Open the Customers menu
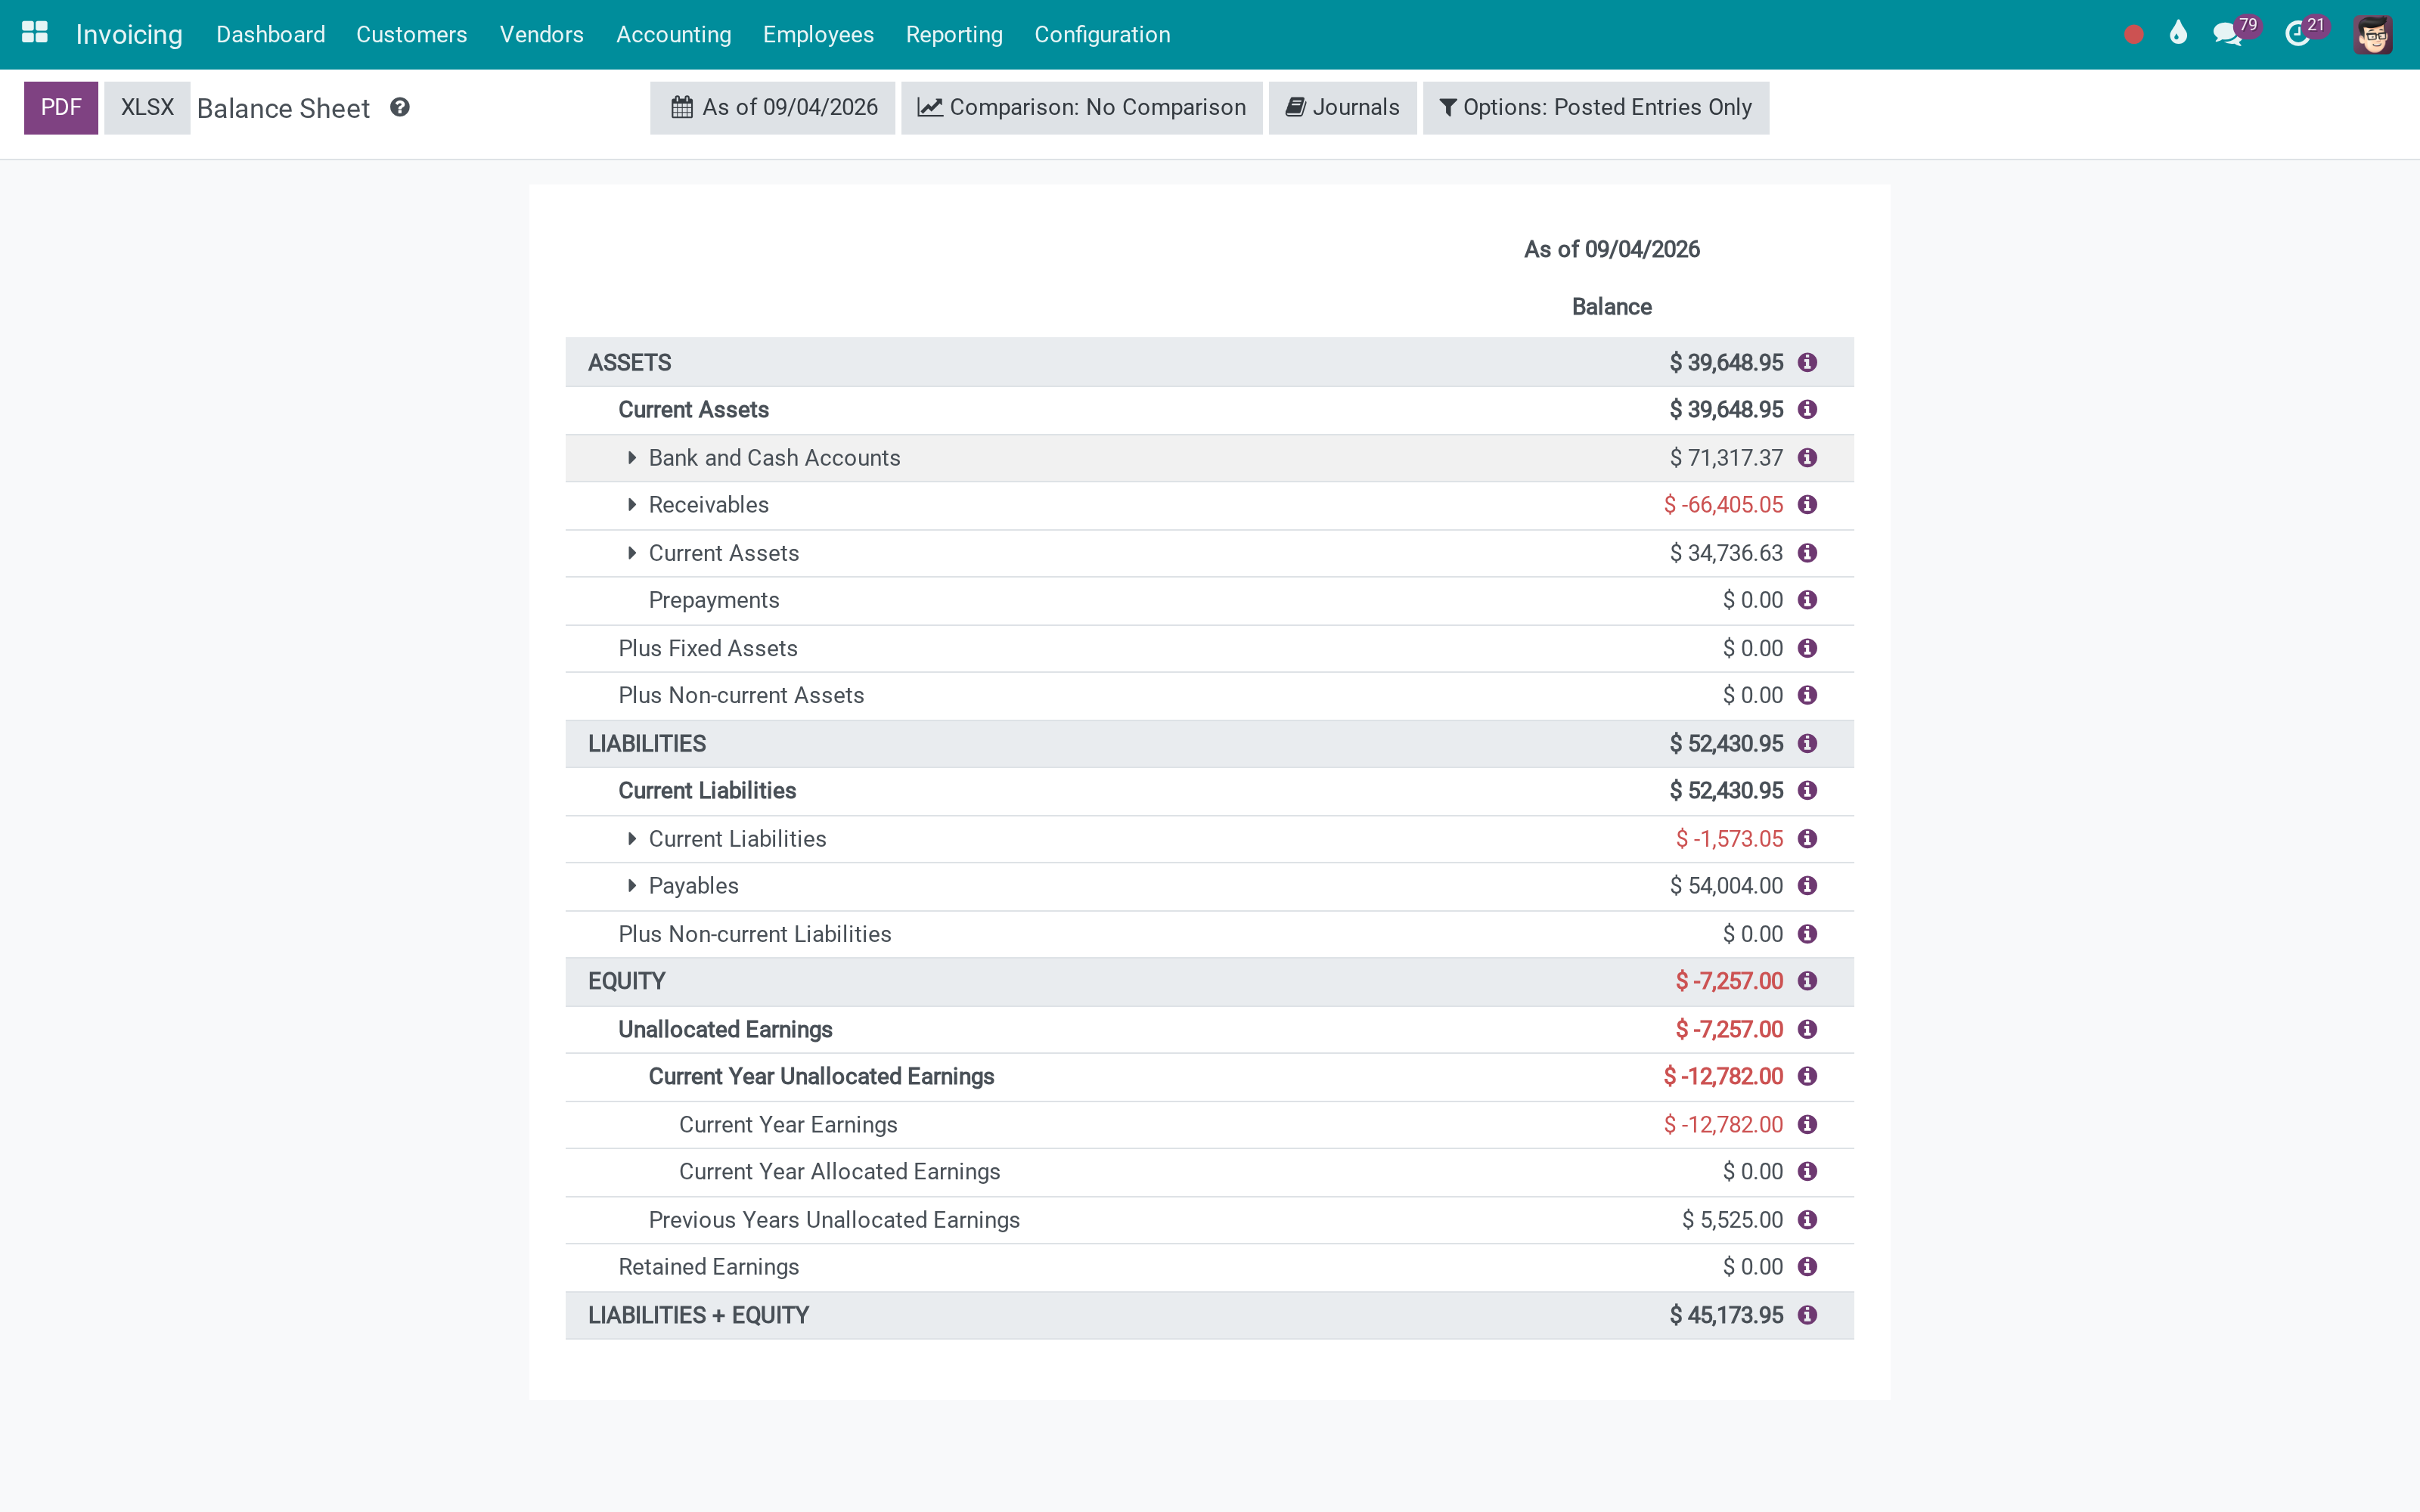The image size is (2420, 1512). 411,34
